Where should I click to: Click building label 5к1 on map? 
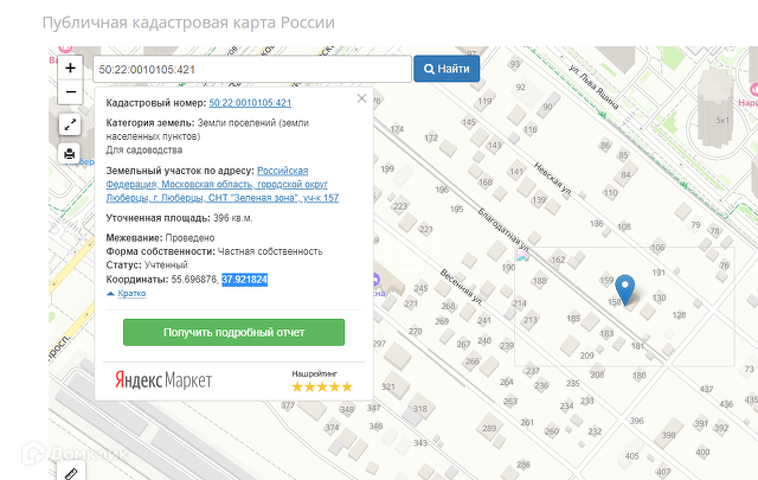pos(723,120)
